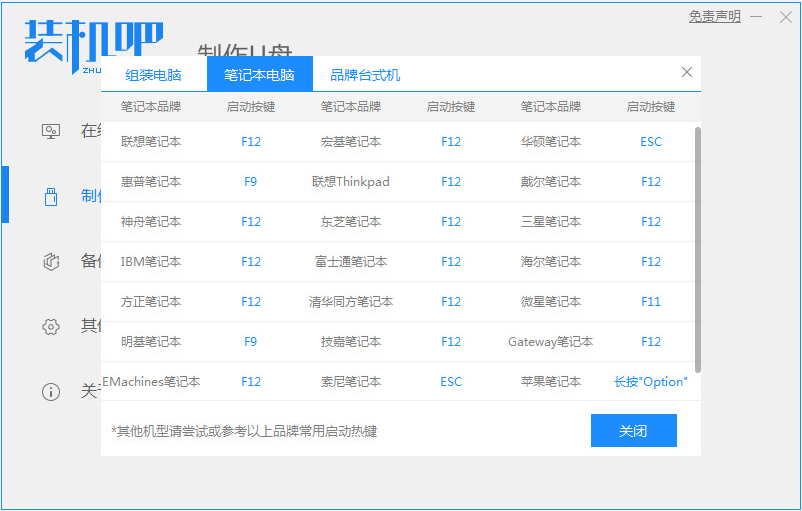Click the online install monitor sidebar icon

[51, 131]
